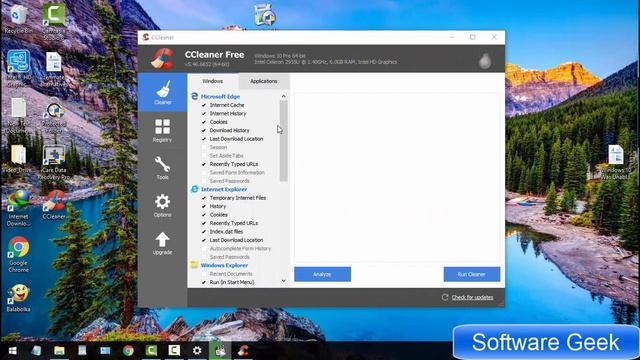This screenshot has width=640, height=360.
Task: Click the empty results panel
Action: pos(397,178)
